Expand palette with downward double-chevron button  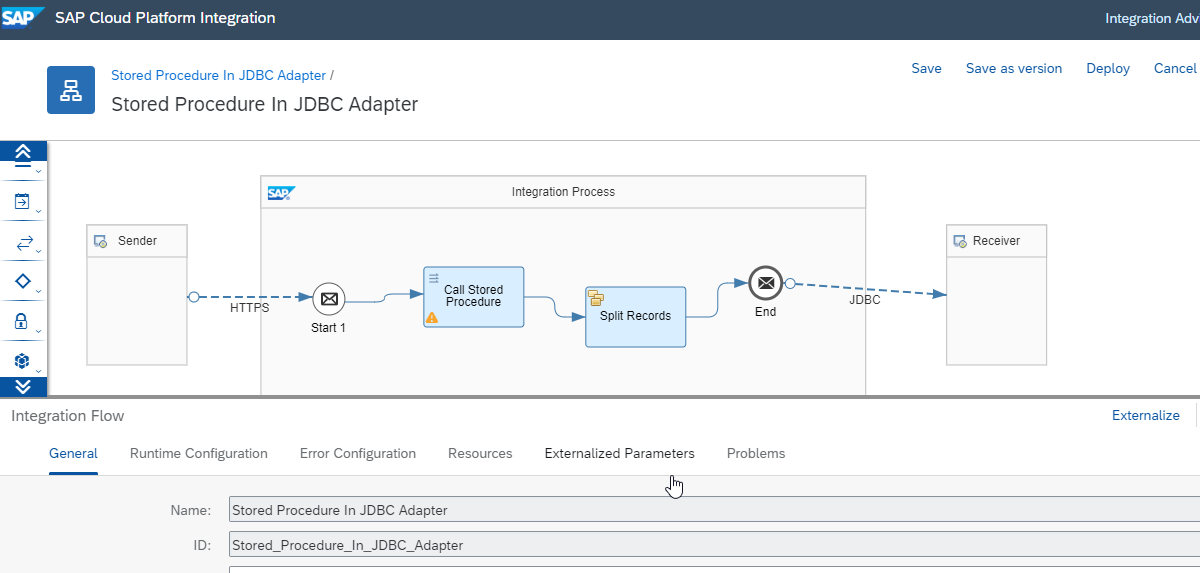click(23, 386)
